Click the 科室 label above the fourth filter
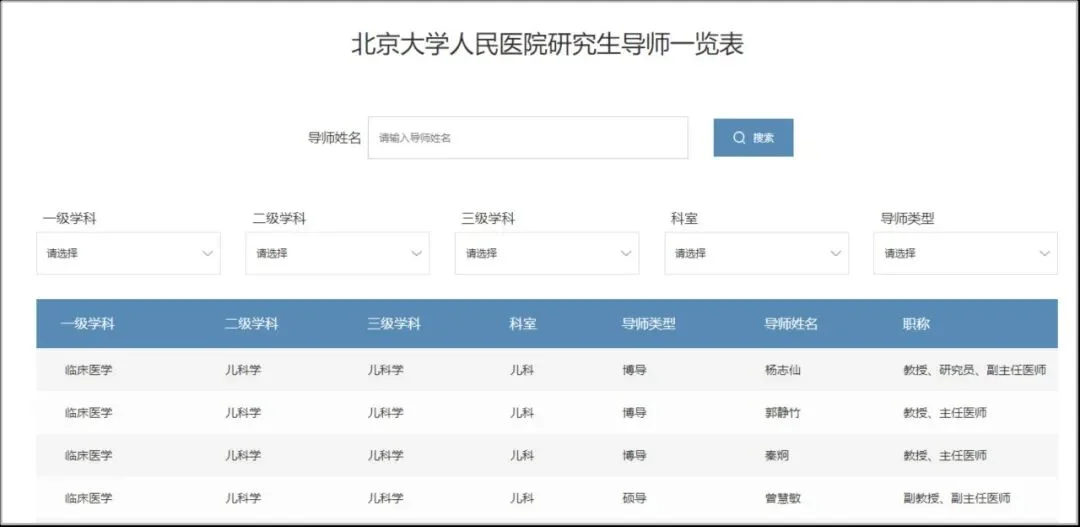1080x527 pixels. 684,219
